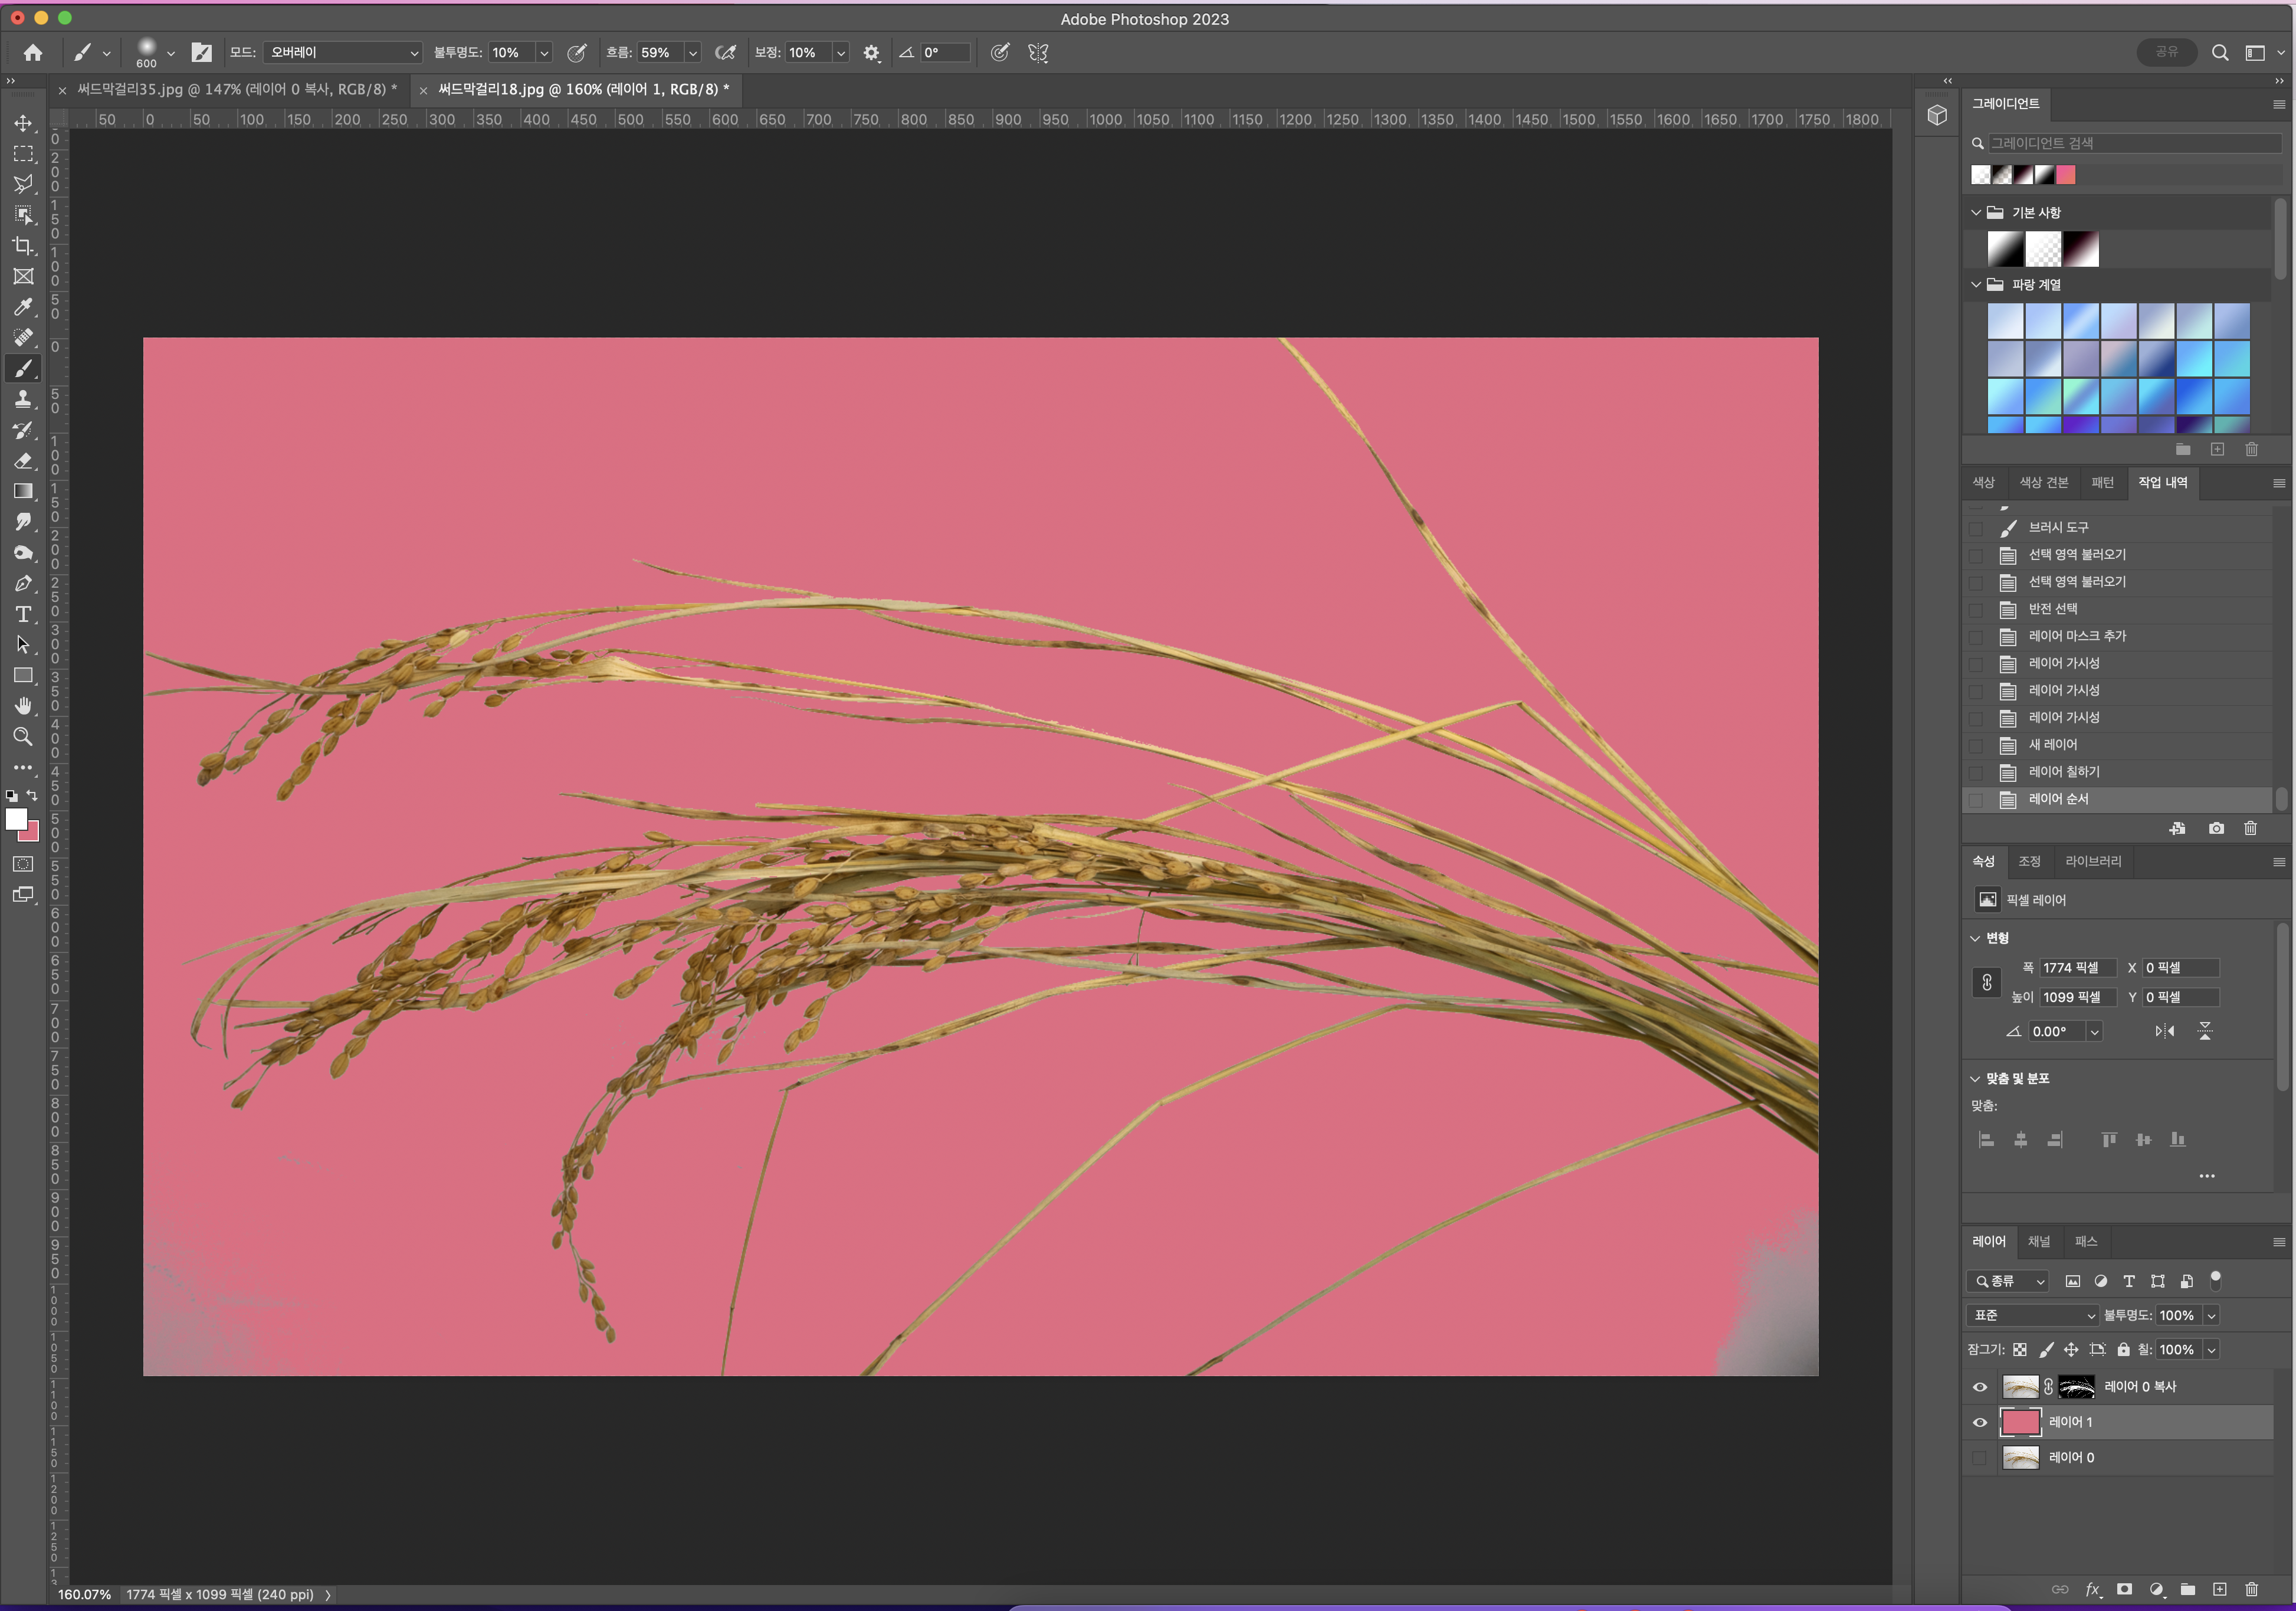This screenshot has width=2296, height=1611.
Task: Collapse the 변형 properties section
Action: pyautogui.click(x=1975, y=938)
